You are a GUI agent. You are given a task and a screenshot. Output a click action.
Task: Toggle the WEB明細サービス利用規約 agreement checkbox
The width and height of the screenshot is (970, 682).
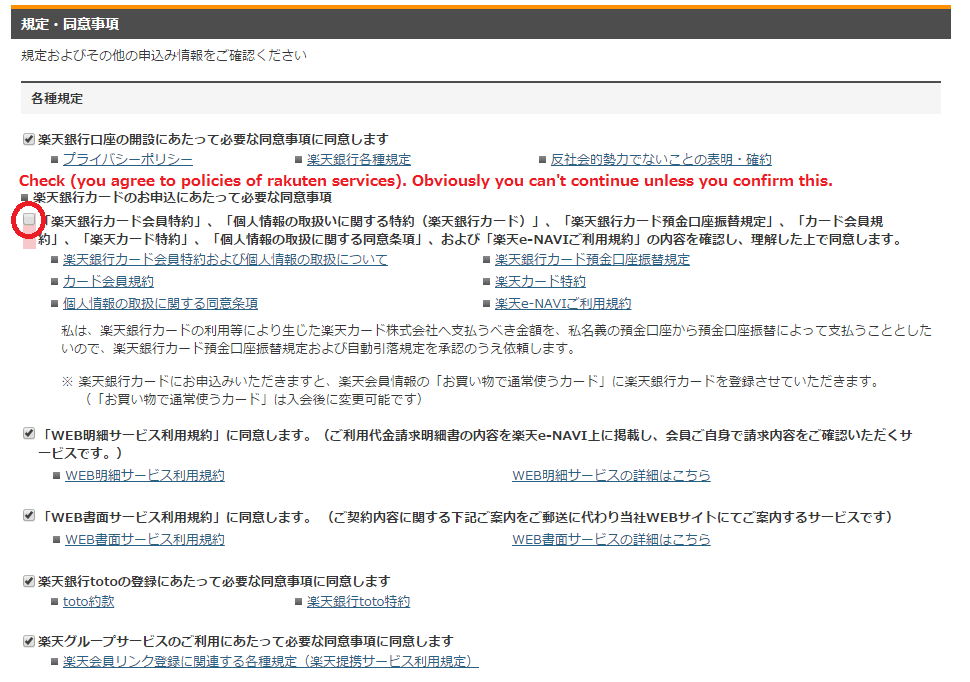(x=28, y=433)
